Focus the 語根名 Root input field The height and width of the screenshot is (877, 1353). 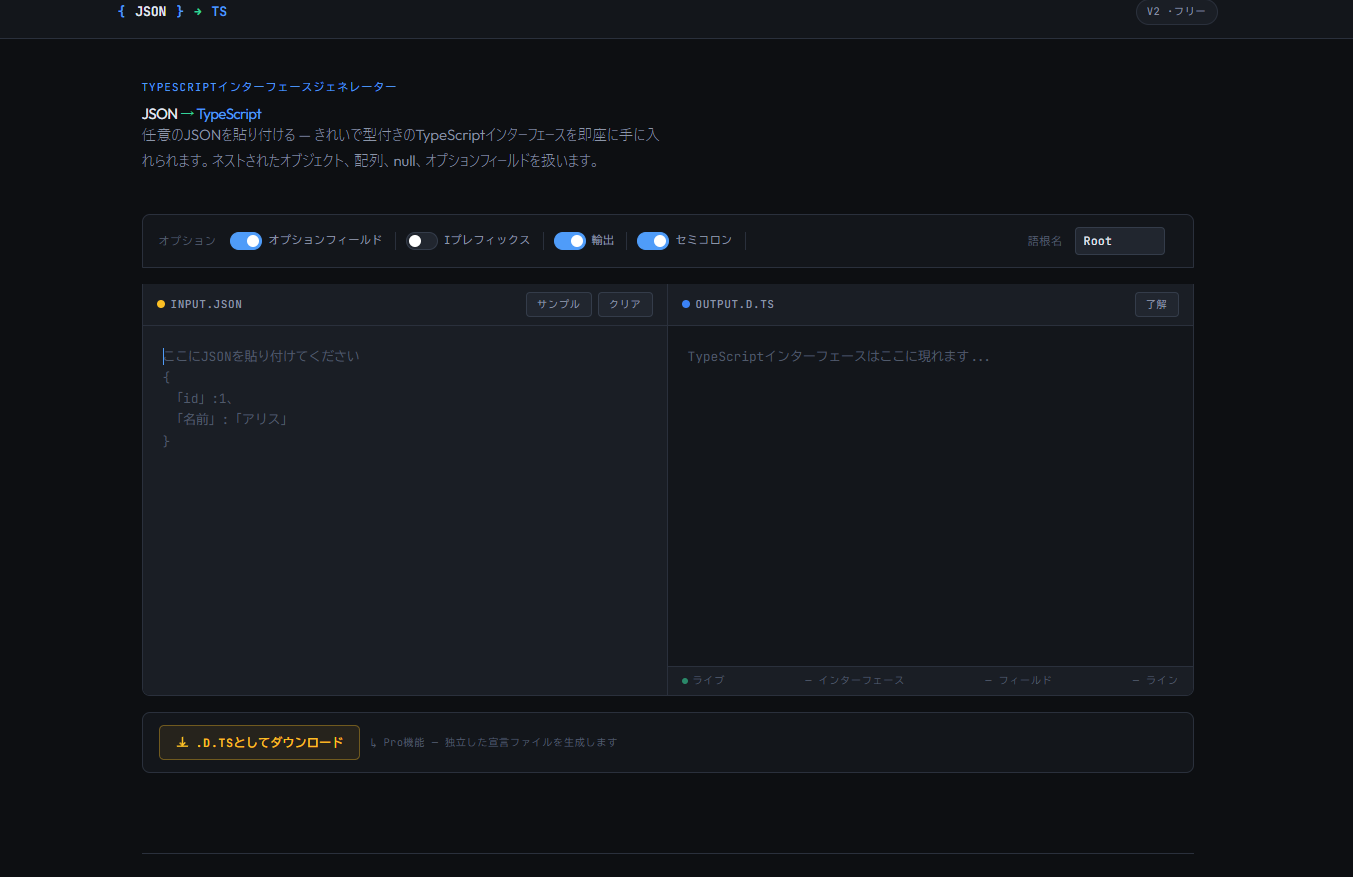[1119, 241]
